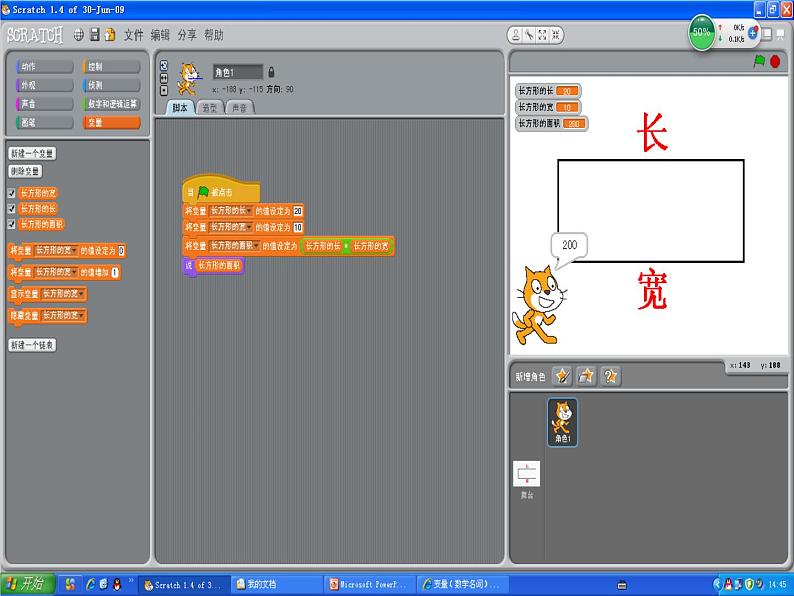Viewport: 794px width, 596px height.
Task: Click the green flag to start scripts
Action: point(759,62)
